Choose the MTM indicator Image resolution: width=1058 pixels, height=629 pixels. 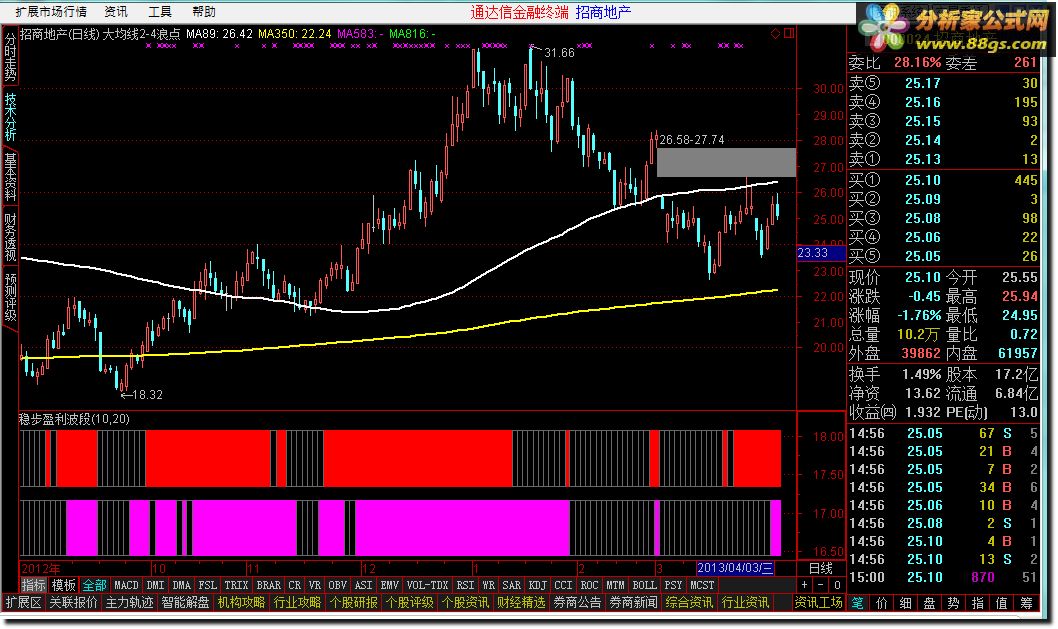tap(615, 585)
